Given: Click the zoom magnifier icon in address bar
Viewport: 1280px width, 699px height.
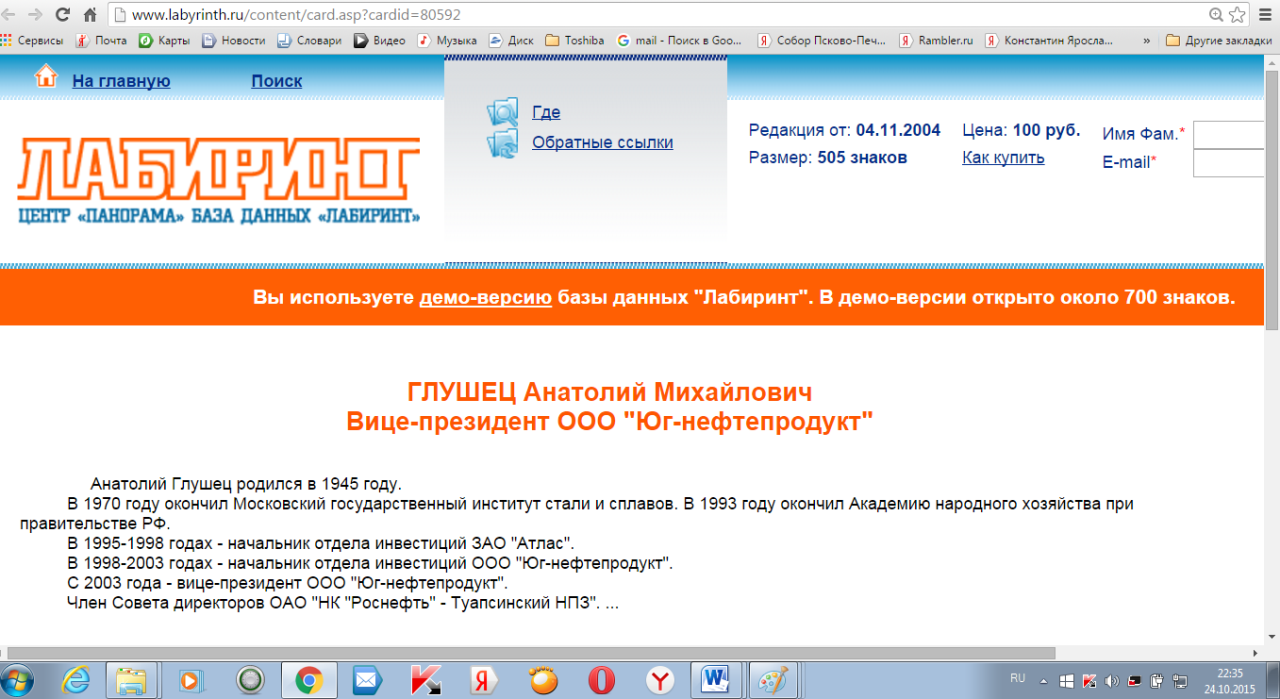Looking at the screenshot, I should (x=1216, y=15).
